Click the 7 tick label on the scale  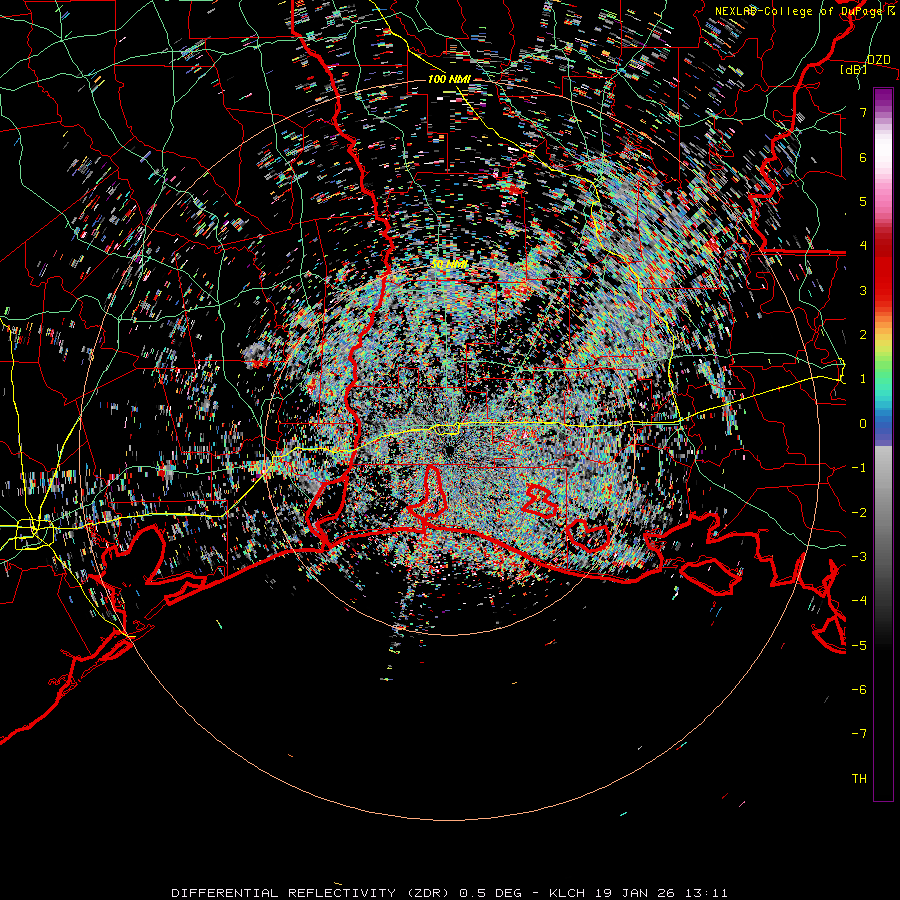(x=863, y=112)
